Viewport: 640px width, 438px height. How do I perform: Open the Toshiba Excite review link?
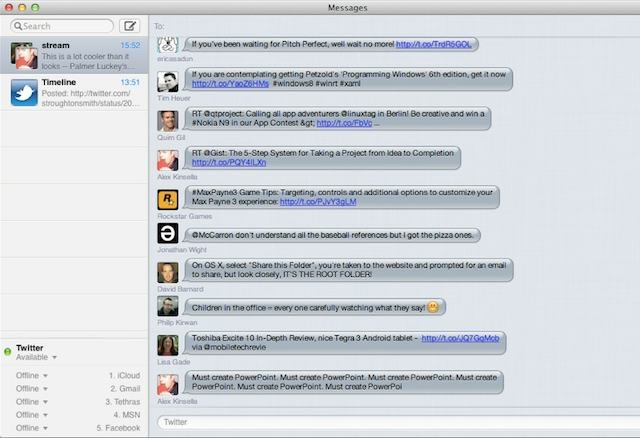click(460, 338)
